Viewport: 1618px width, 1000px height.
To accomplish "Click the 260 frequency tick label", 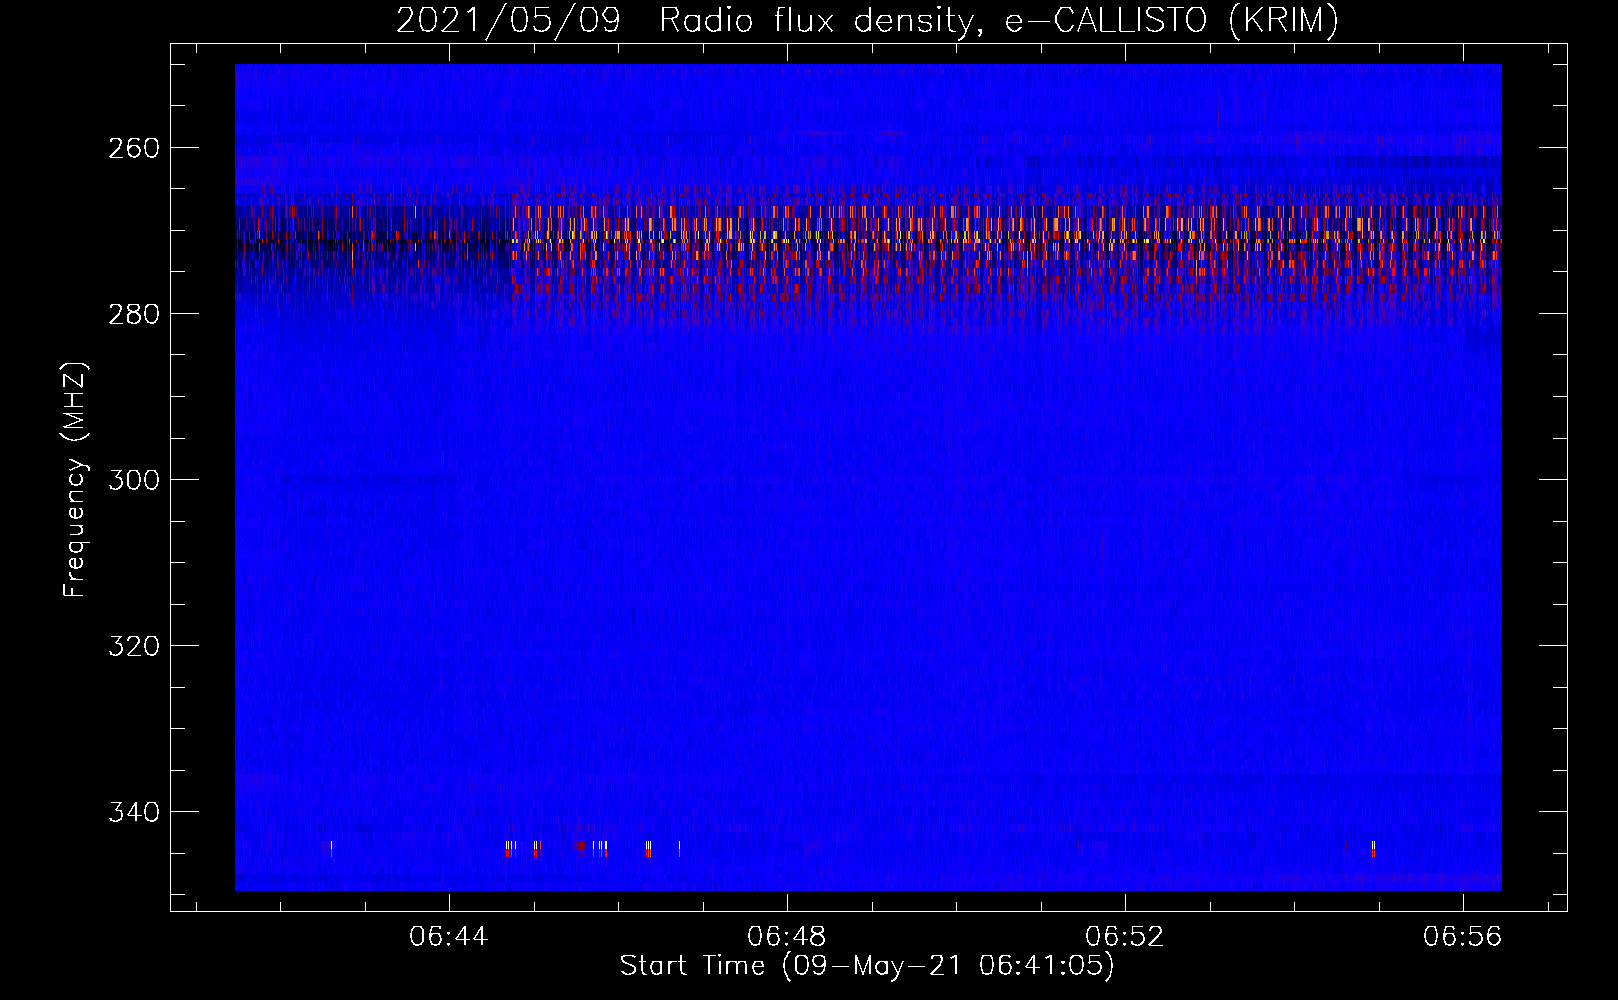I will coord(134,148).
